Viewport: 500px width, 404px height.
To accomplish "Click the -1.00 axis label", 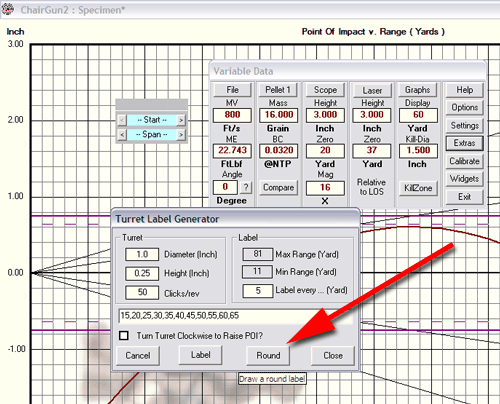I will (16, 349).
